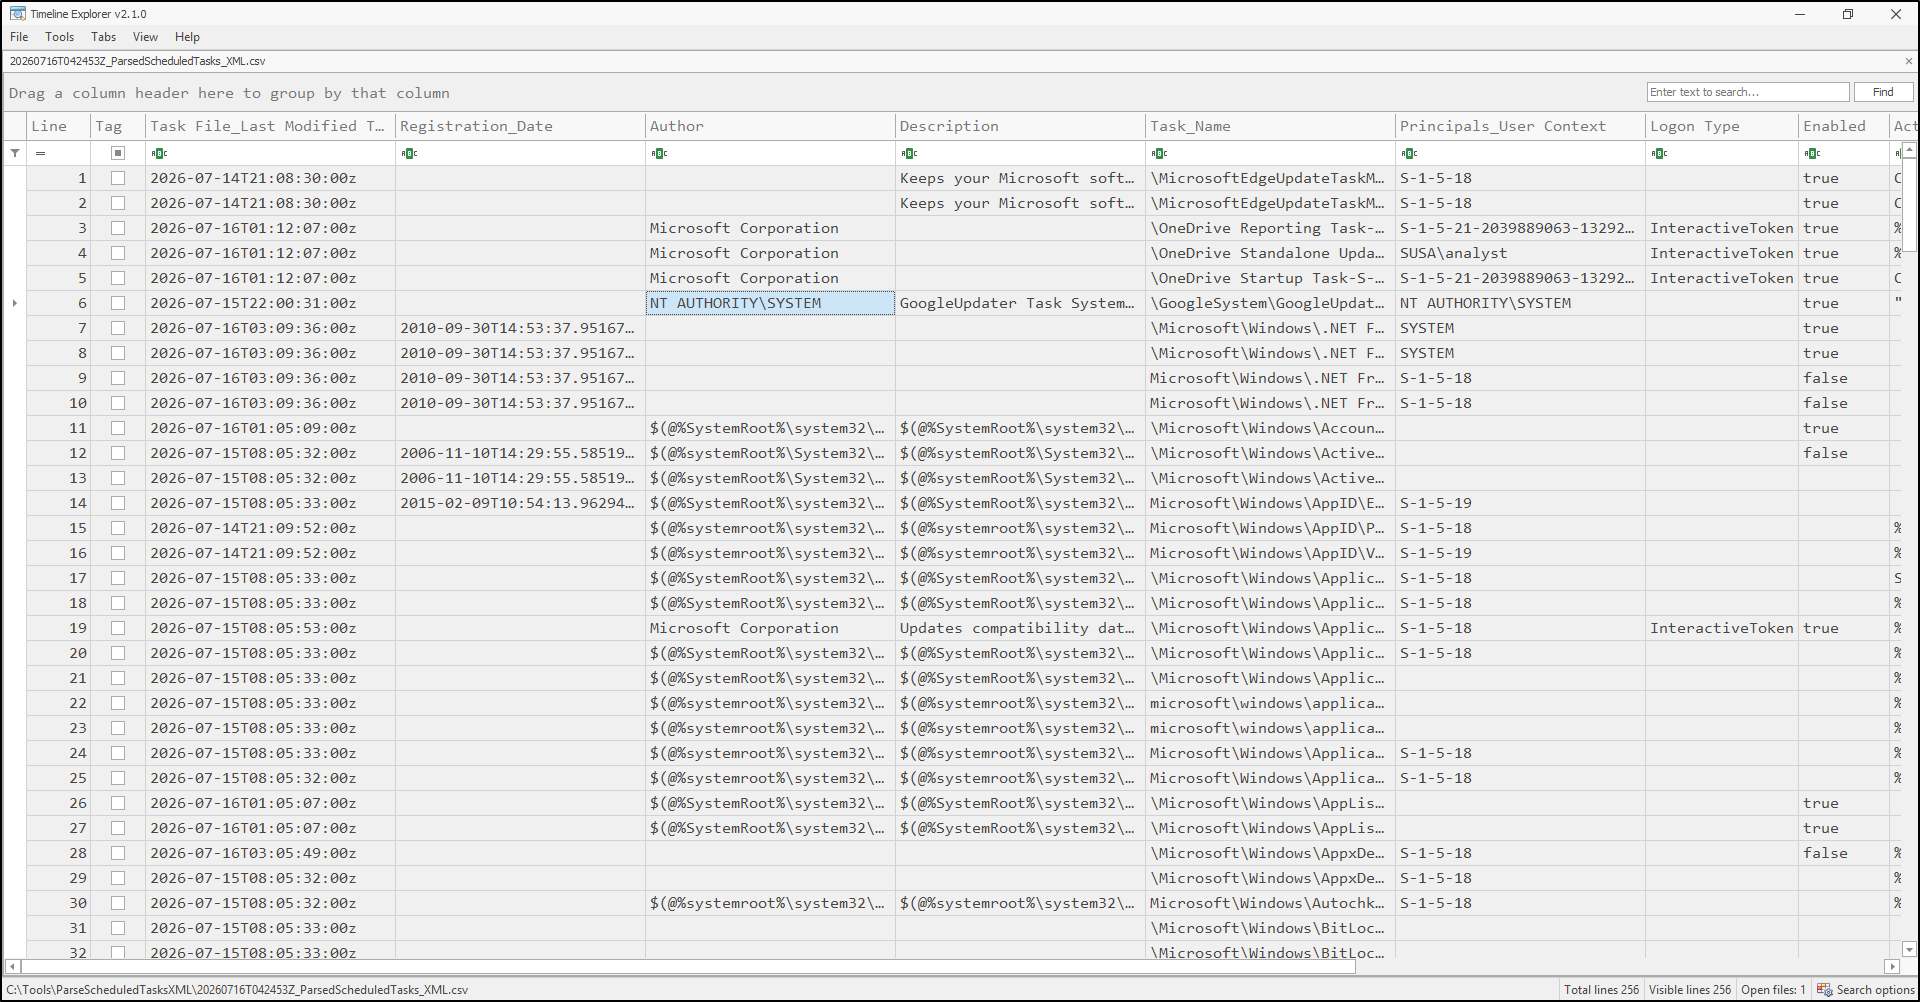
Task: Sort by the Line column header
Action: click(58, 126)
